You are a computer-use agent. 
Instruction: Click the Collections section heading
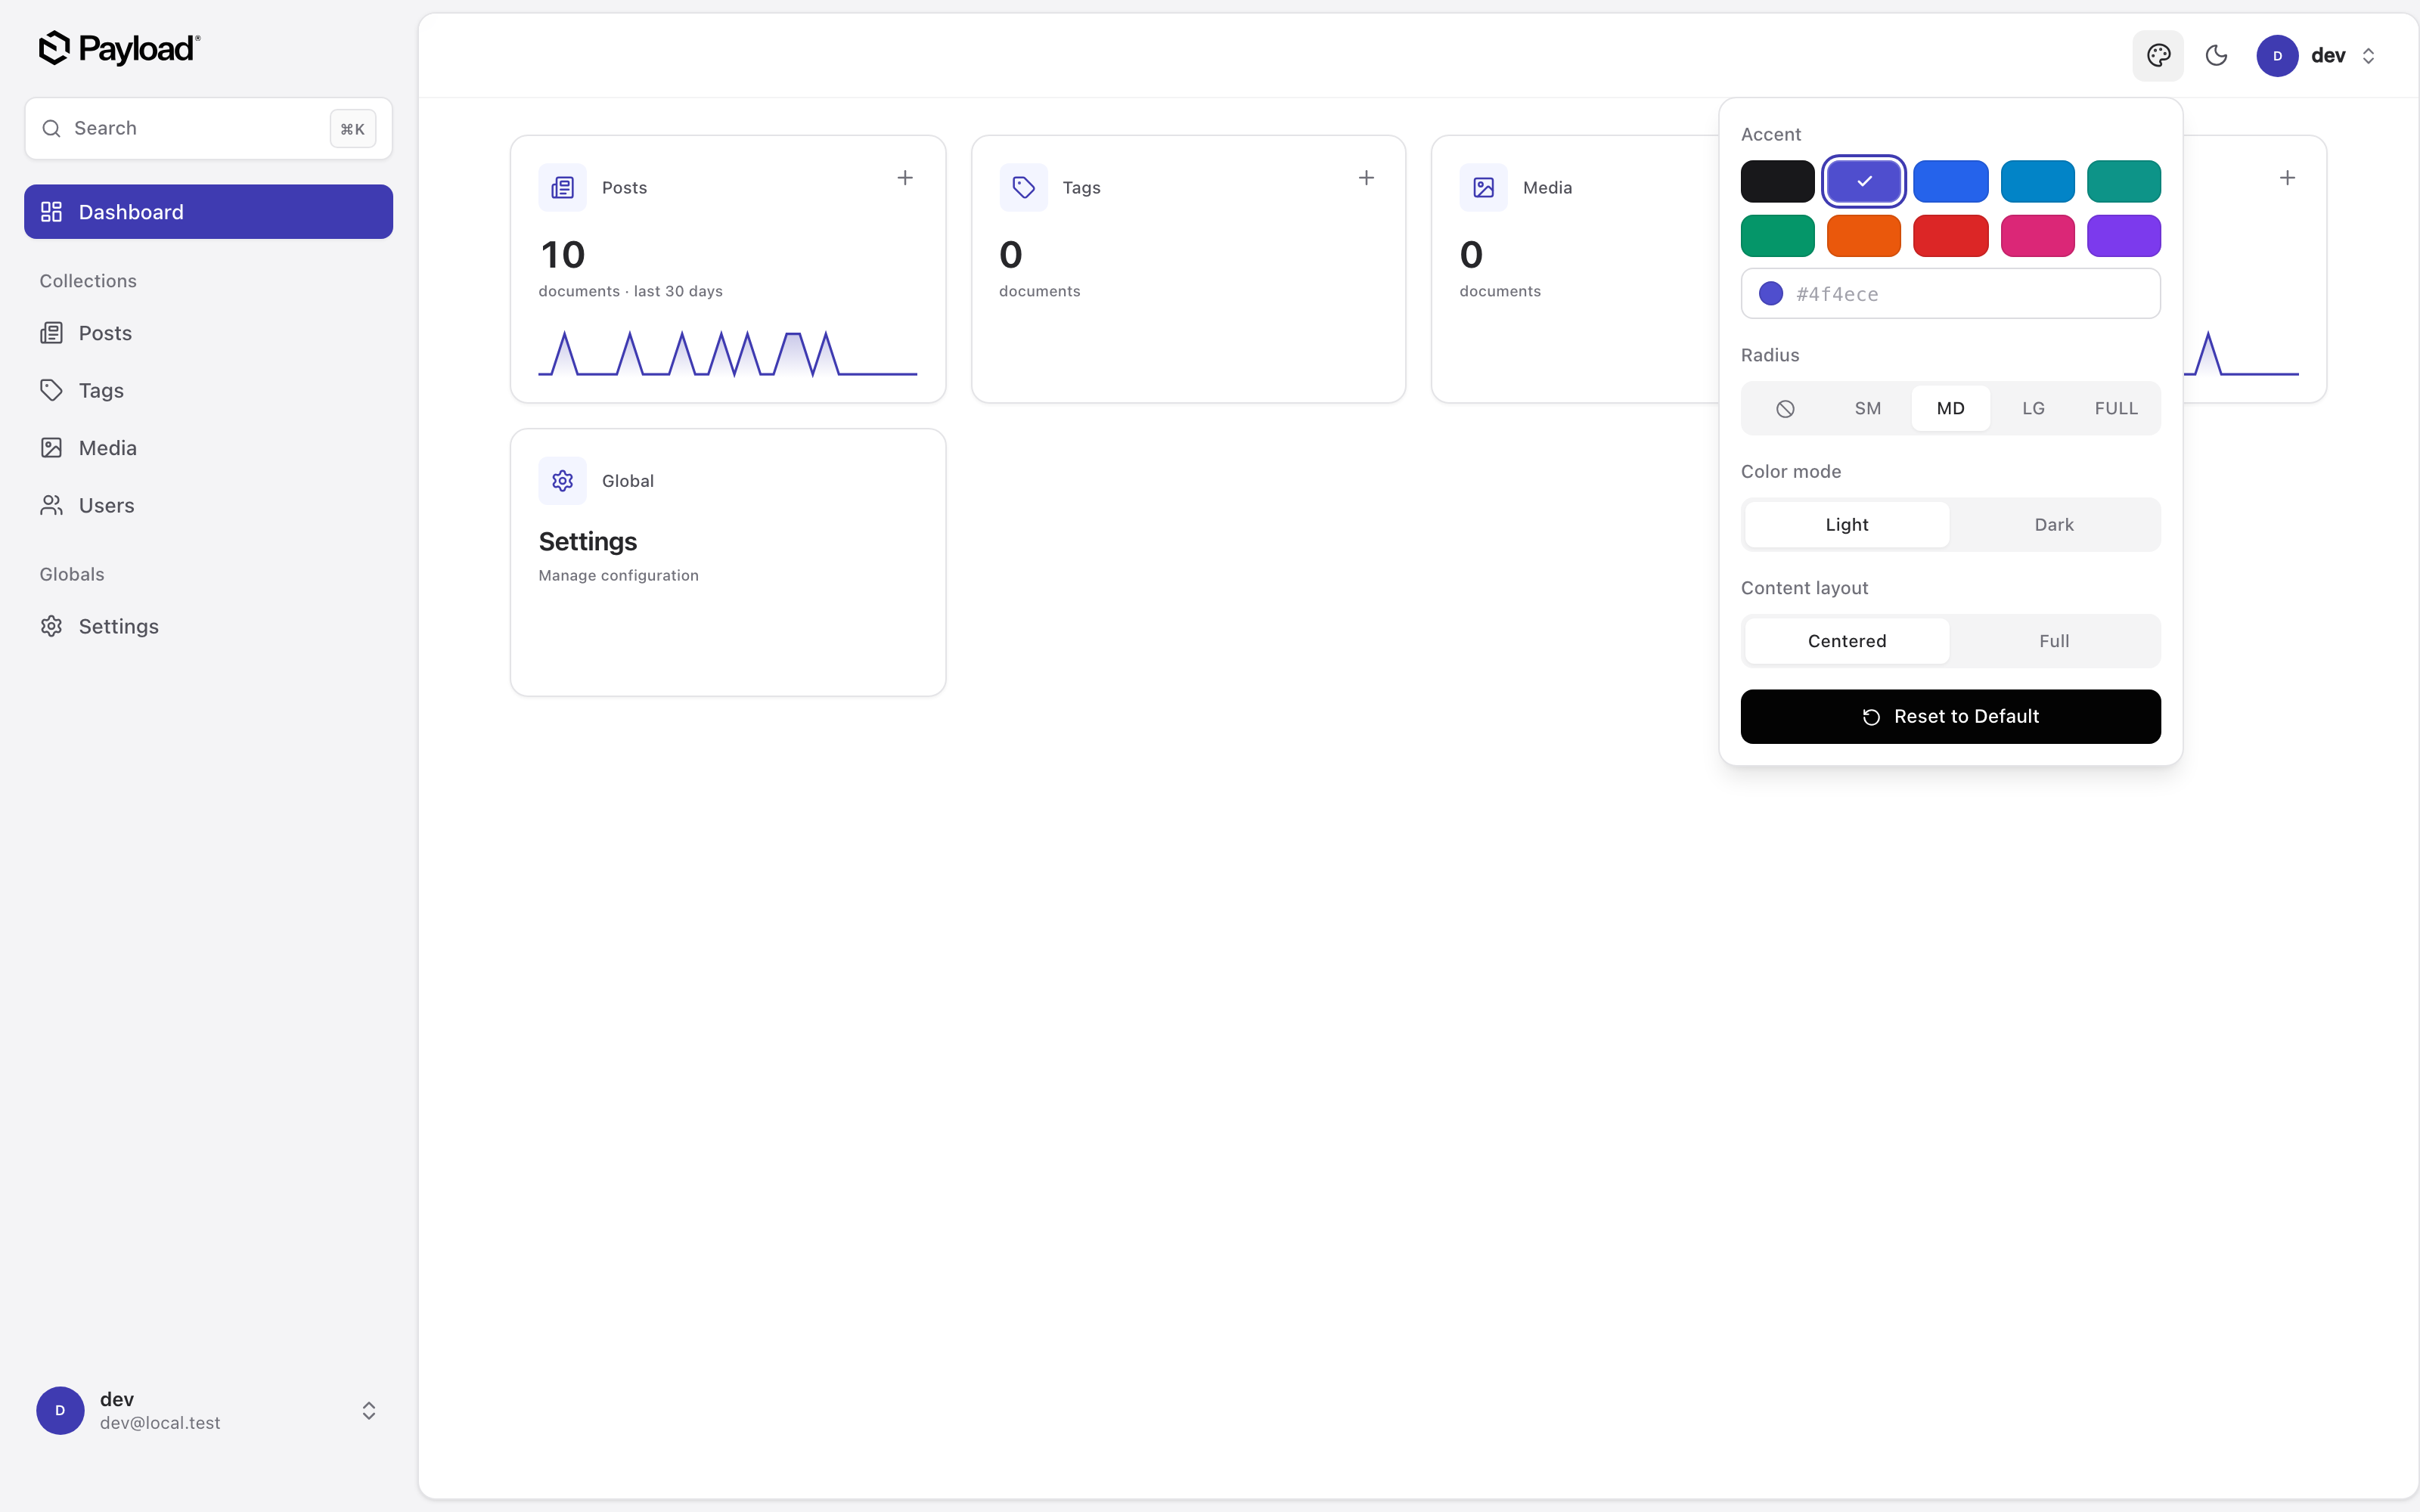click(88, 281)
